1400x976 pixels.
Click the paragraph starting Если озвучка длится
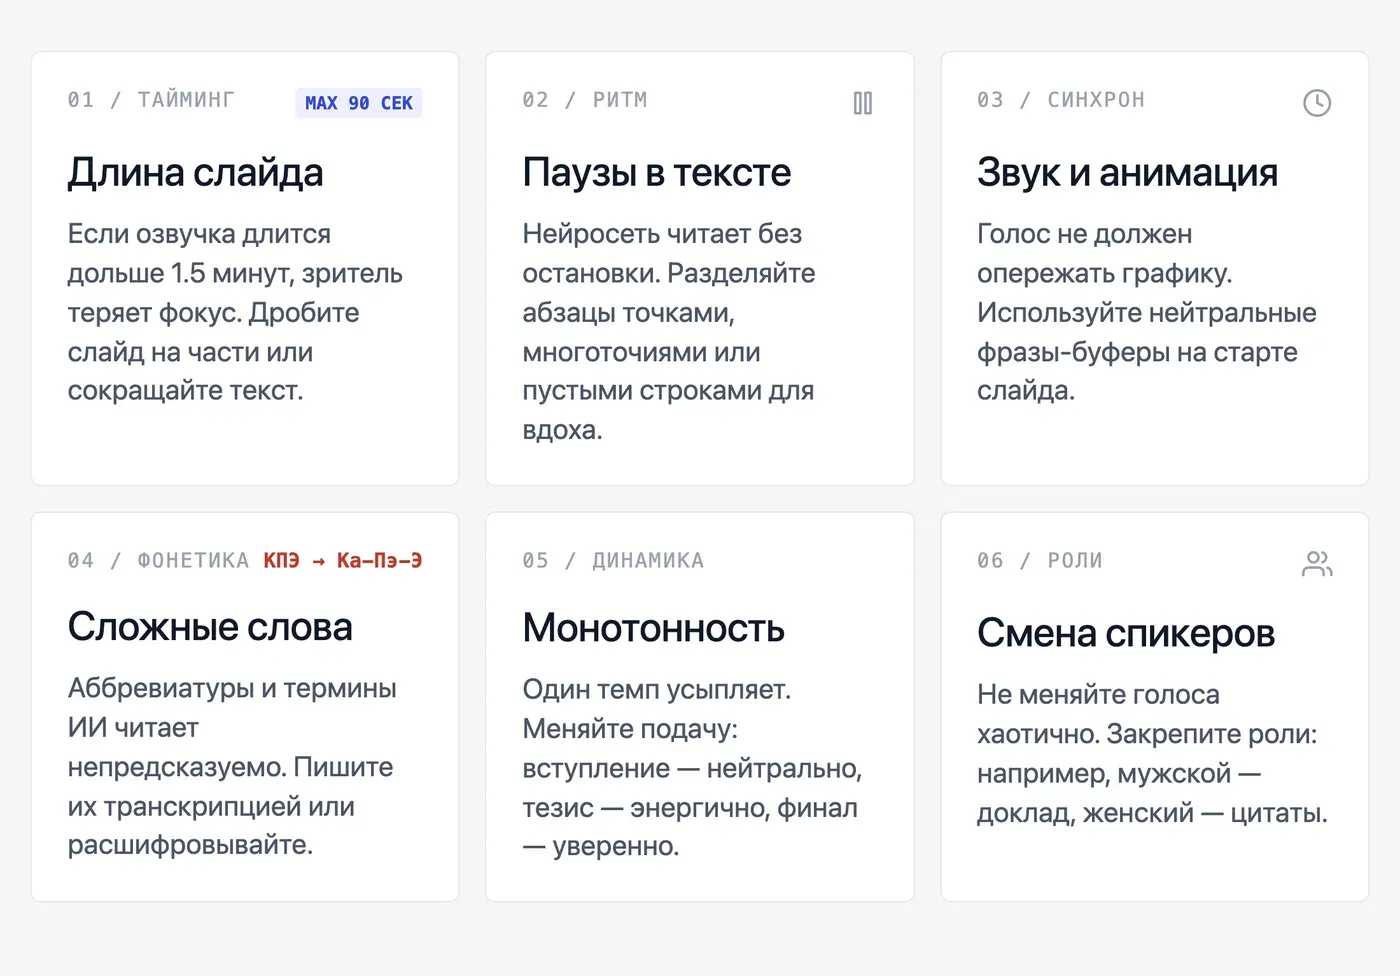236,312
